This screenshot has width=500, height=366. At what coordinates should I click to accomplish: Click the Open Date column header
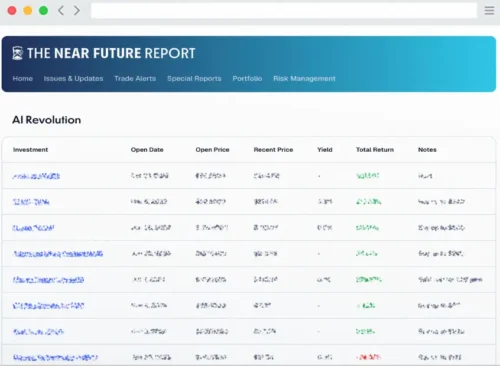click(147, 150)
